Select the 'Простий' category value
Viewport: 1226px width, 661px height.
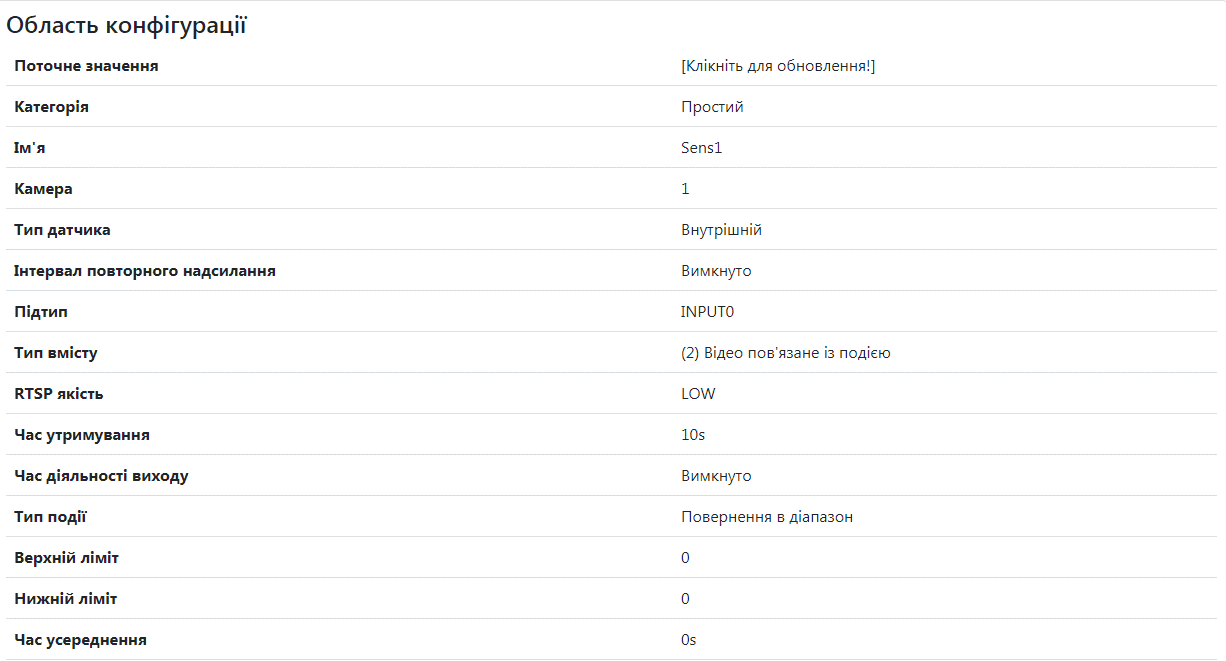pos(712,107)
